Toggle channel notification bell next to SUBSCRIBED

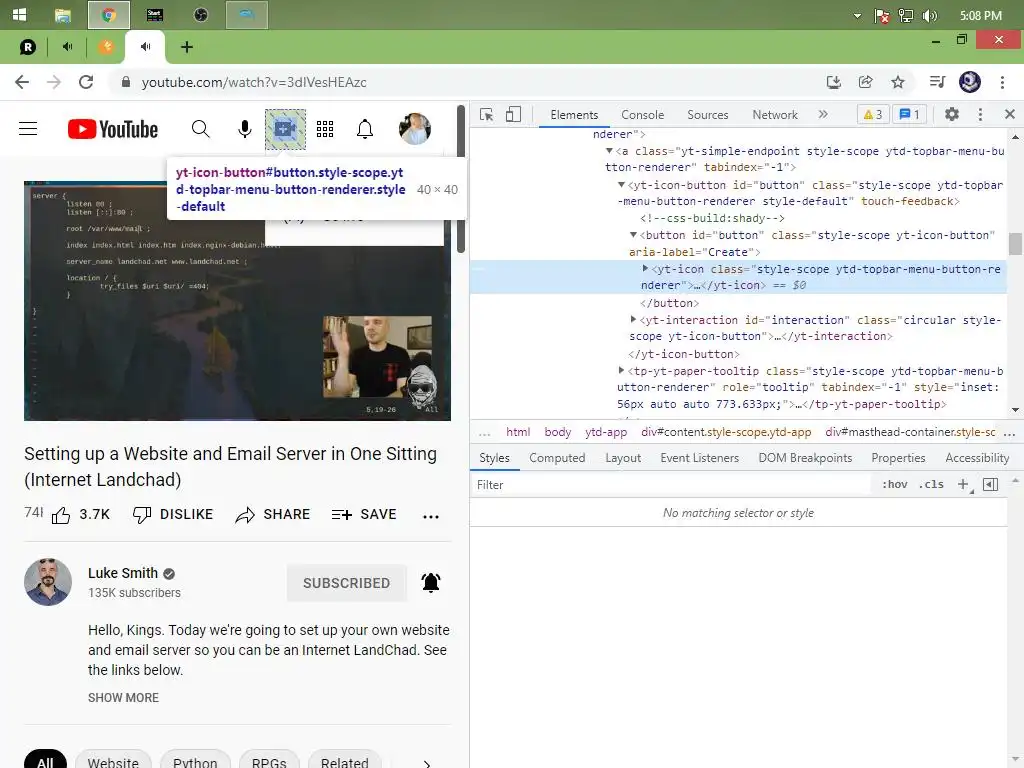click(x=431, y=582)
